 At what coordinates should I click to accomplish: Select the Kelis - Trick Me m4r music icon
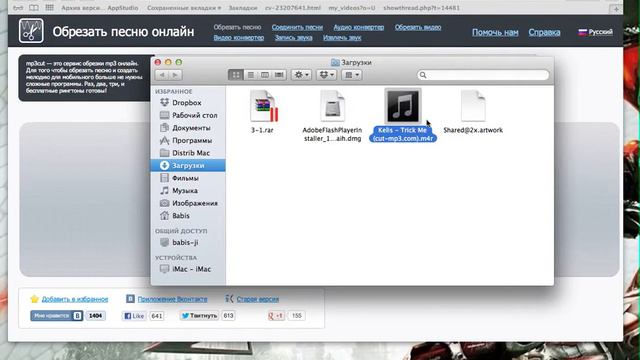pyautogui.click(x=402, y=106)
